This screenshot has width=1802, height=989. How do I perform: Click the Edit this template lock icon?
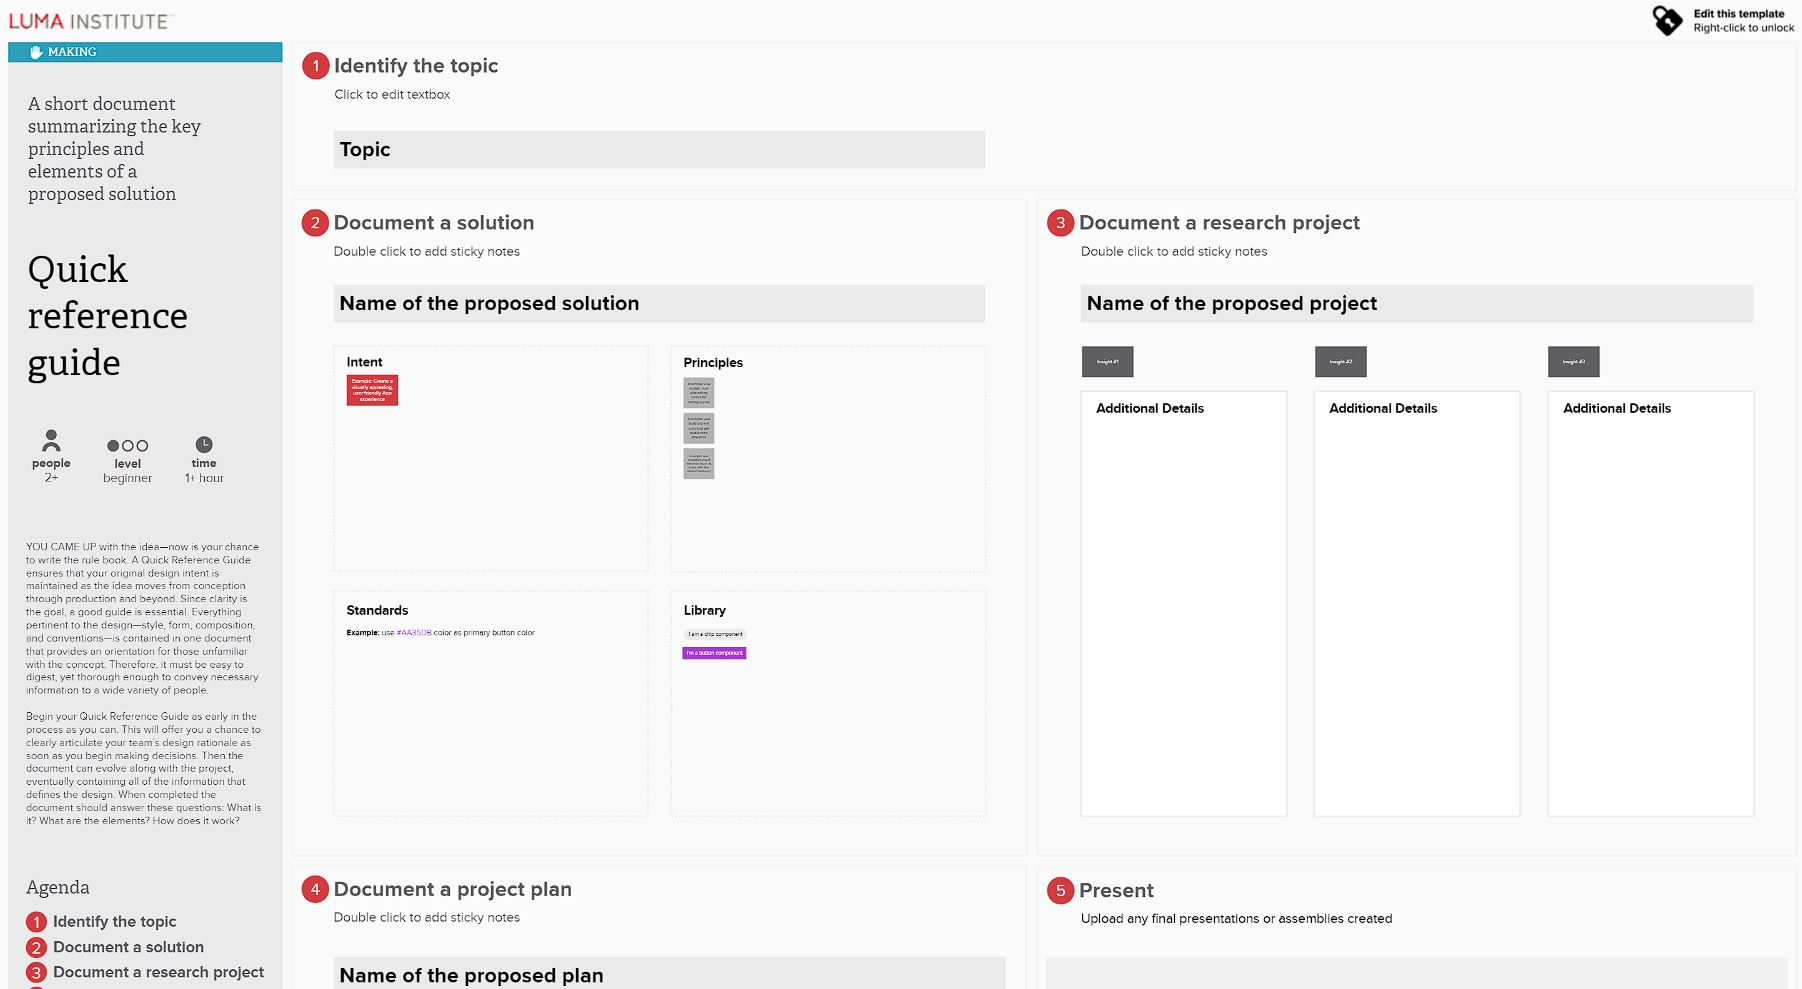pos(1667,20)
